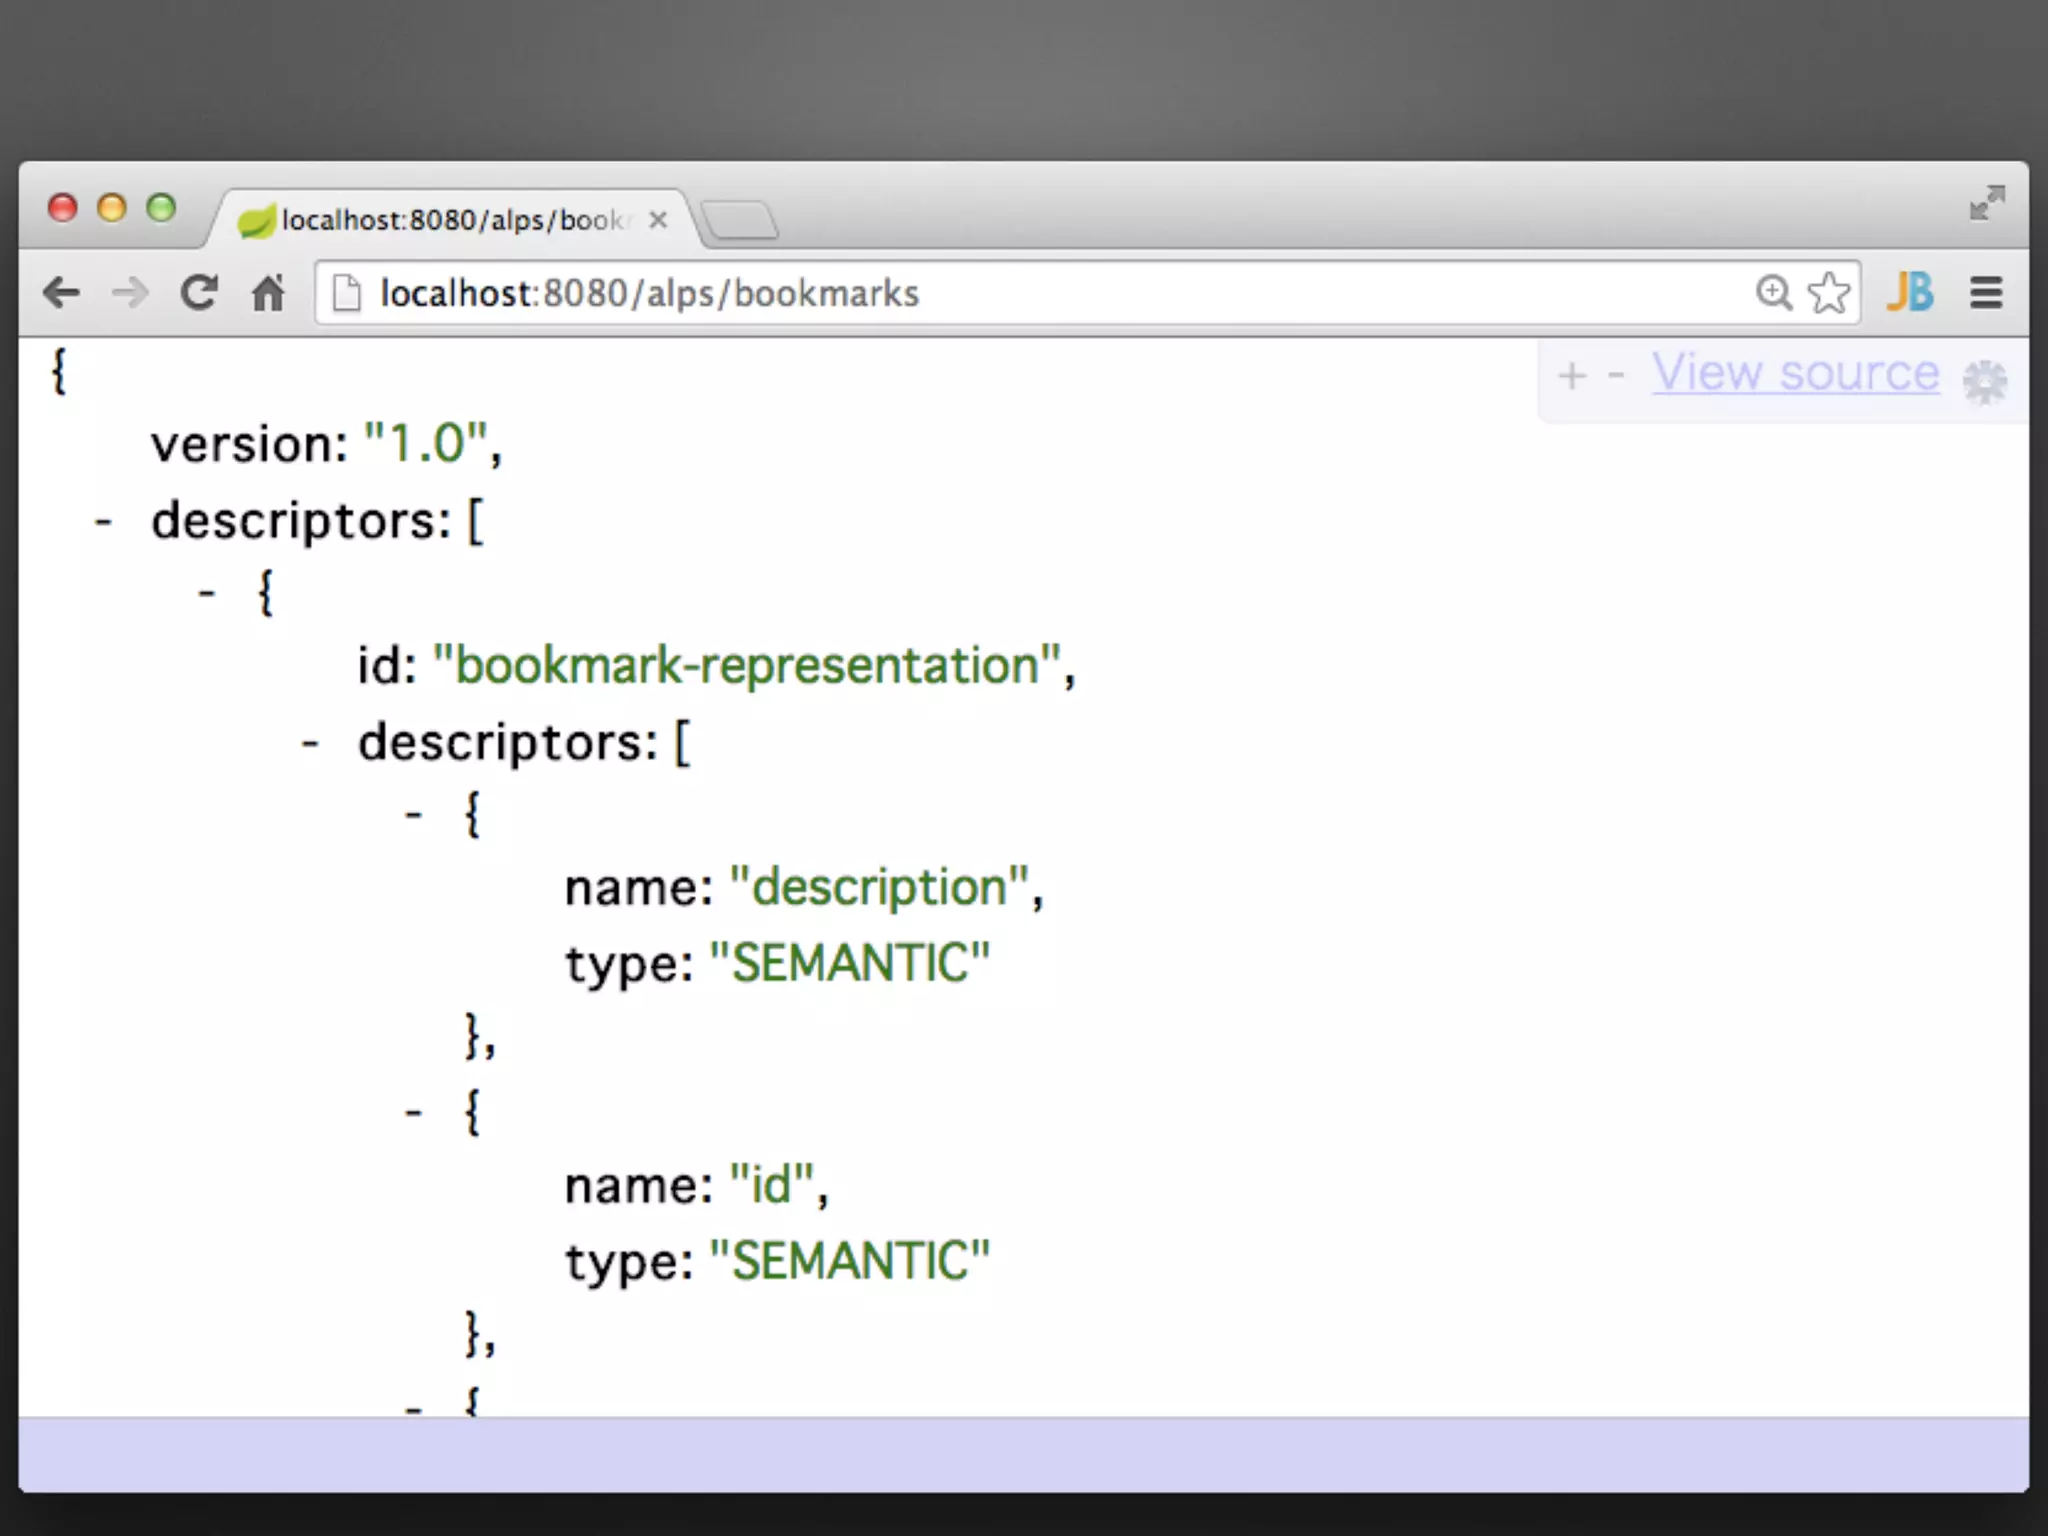Reload the page with refresh icon

click(x=199, y=293)
